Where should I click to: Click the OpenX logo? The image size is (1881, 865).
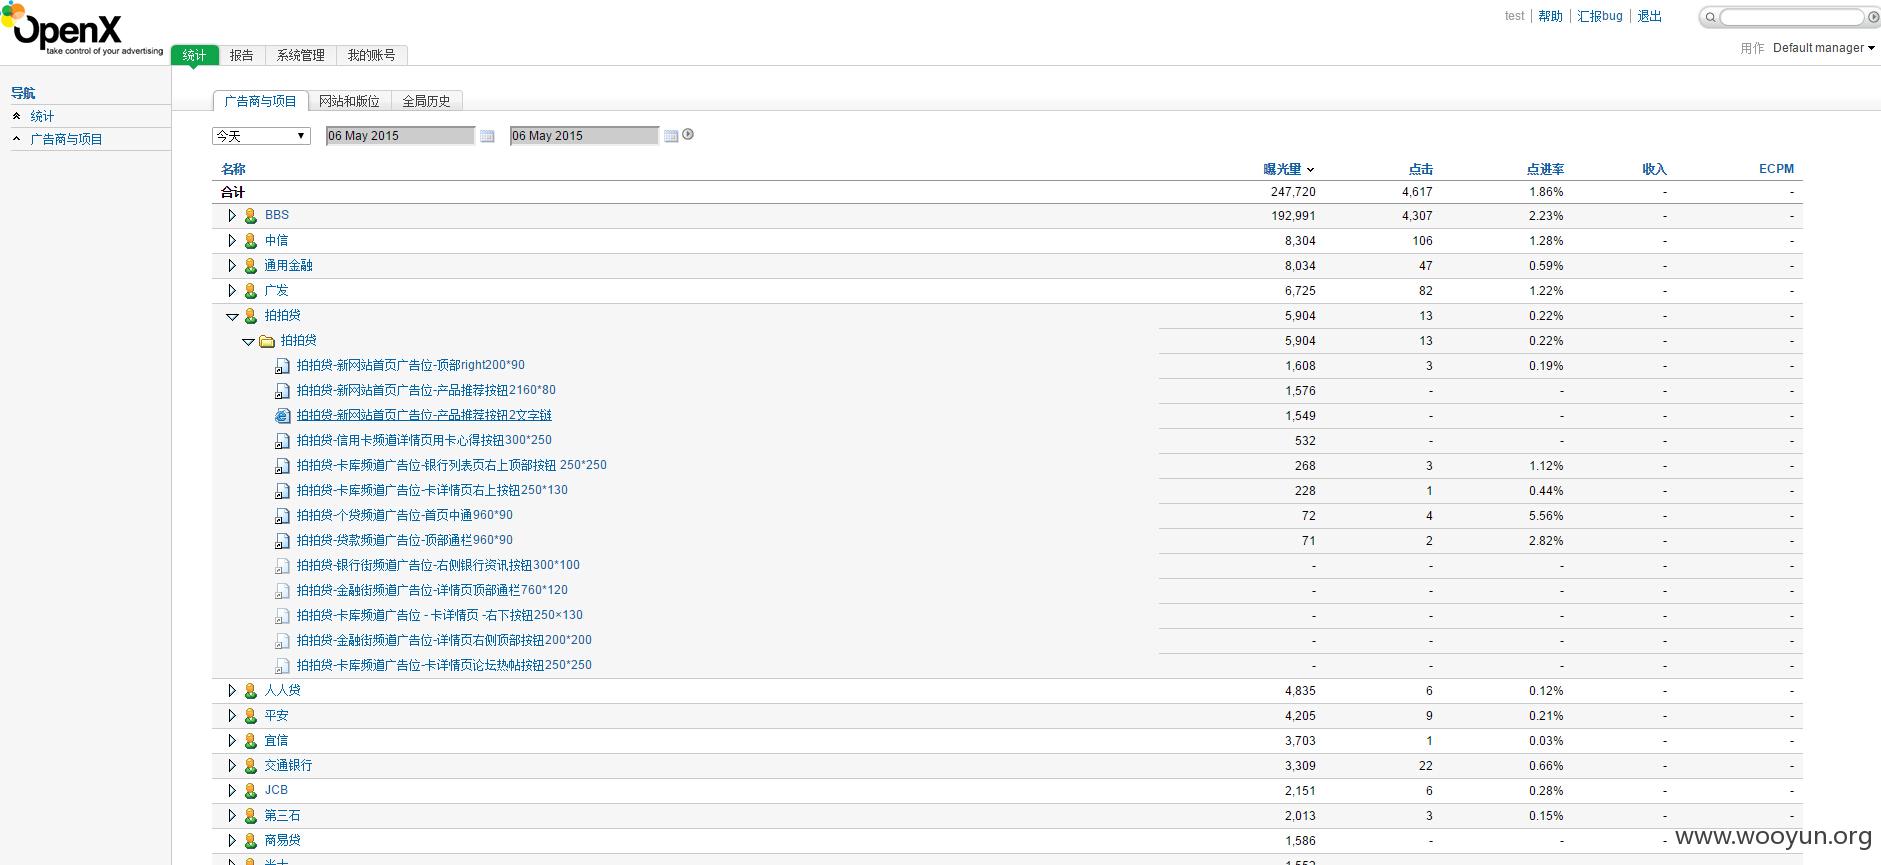(82, 31)
